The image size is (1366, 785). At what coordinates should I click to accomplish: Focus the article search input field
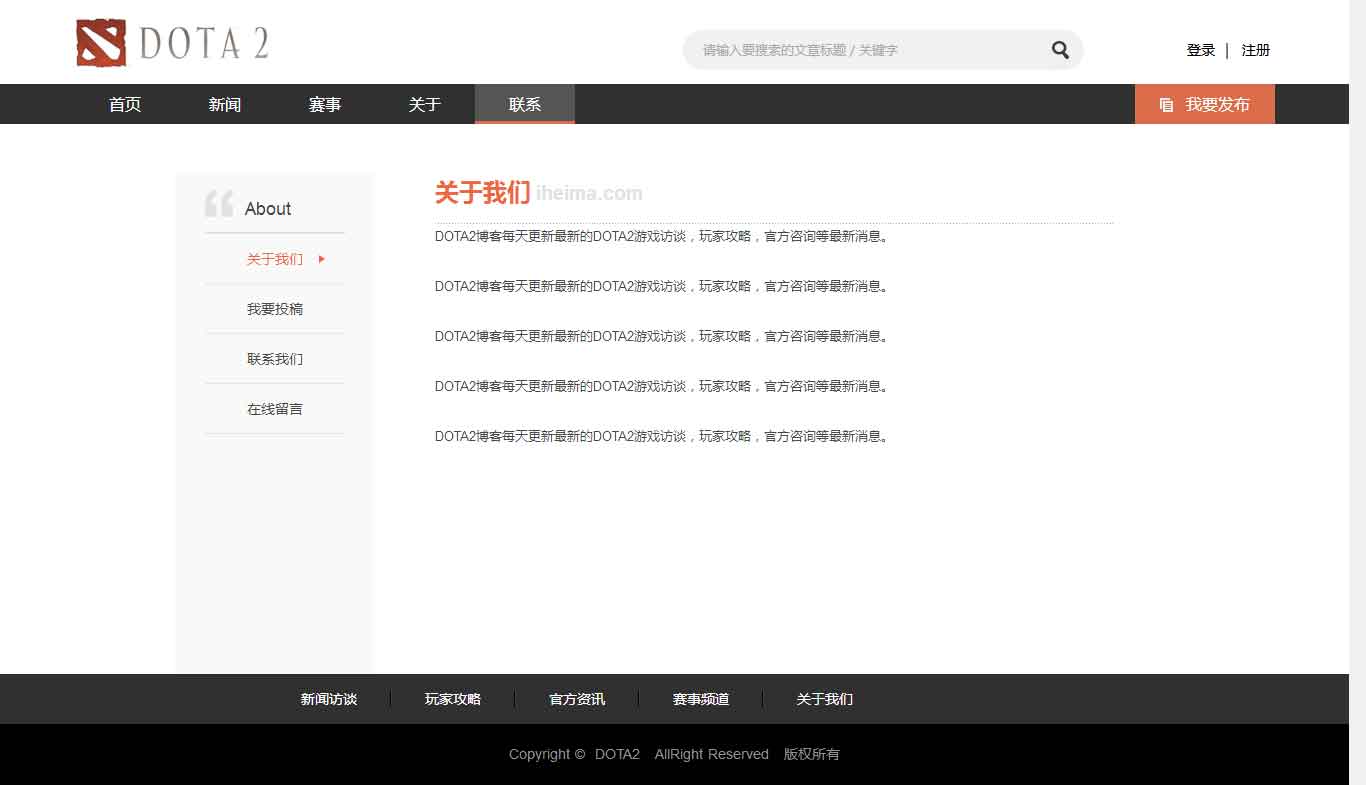pos(865,50)
